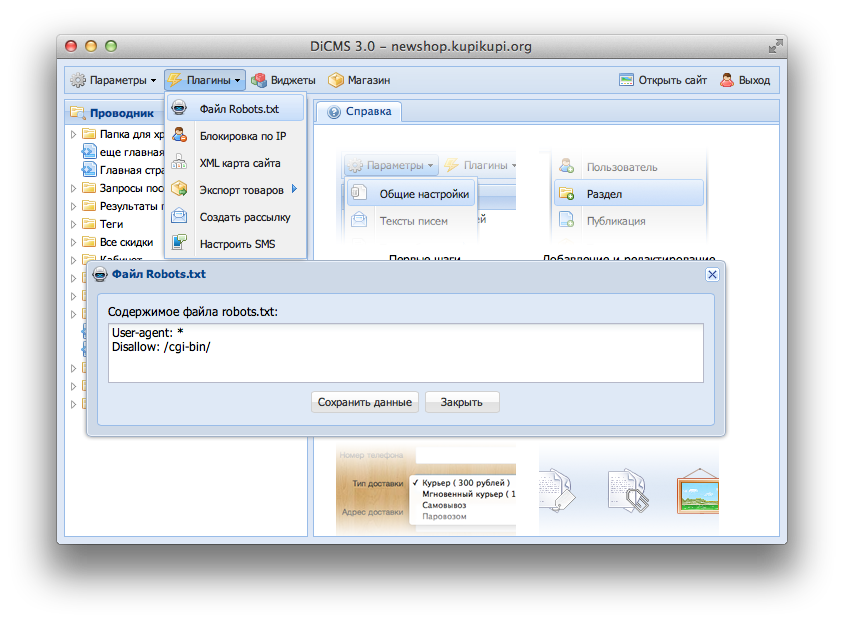Click the Выход person icon

click(x=727, y=80)
